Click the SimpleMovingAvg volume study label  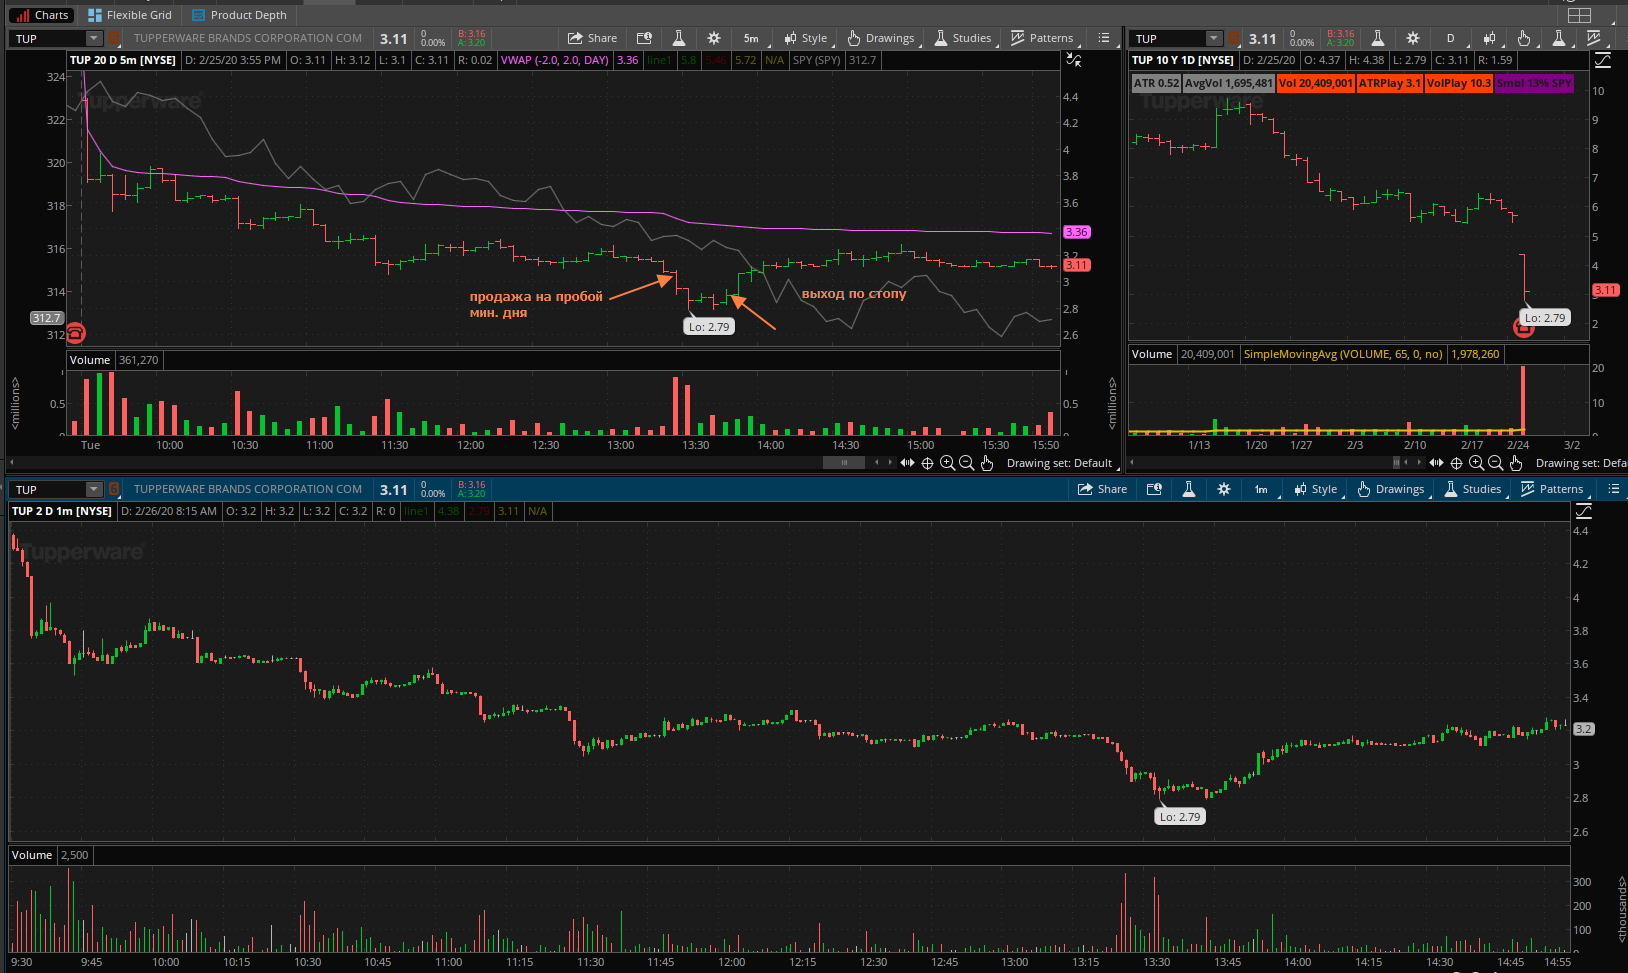pos(1343,354)
